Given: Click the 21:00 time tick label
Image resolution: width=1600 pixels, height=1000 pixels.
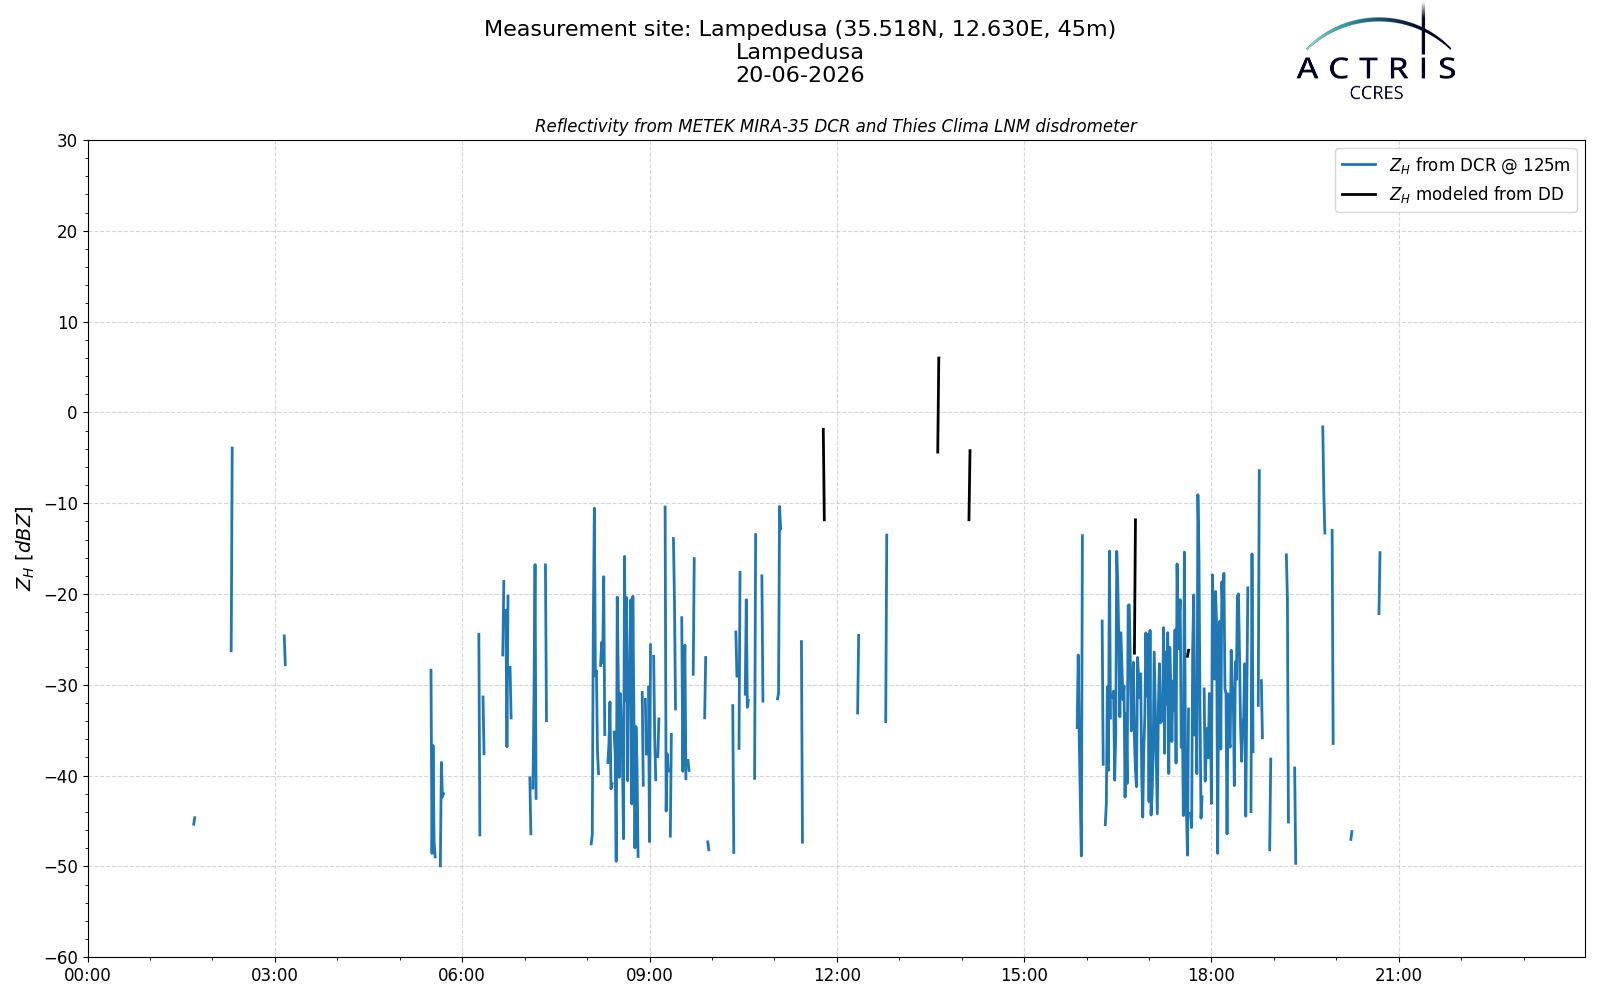Looking at the screenshot, I should [x=1398, y=975].
